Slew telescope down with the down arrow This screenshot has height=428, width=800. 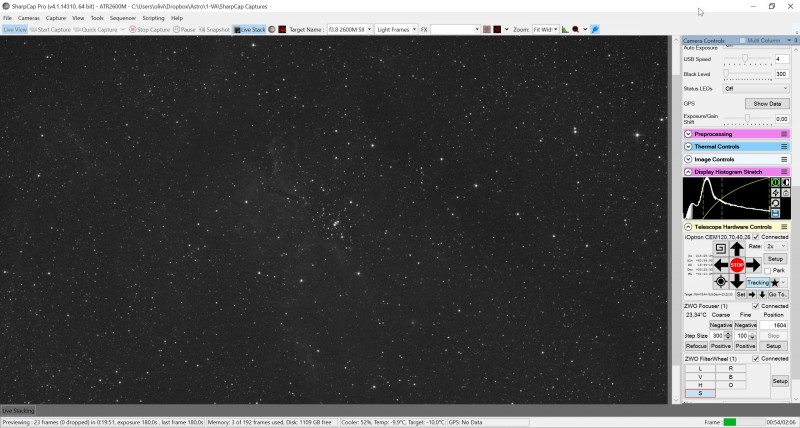pyautogui.click(x=737, y=281)
